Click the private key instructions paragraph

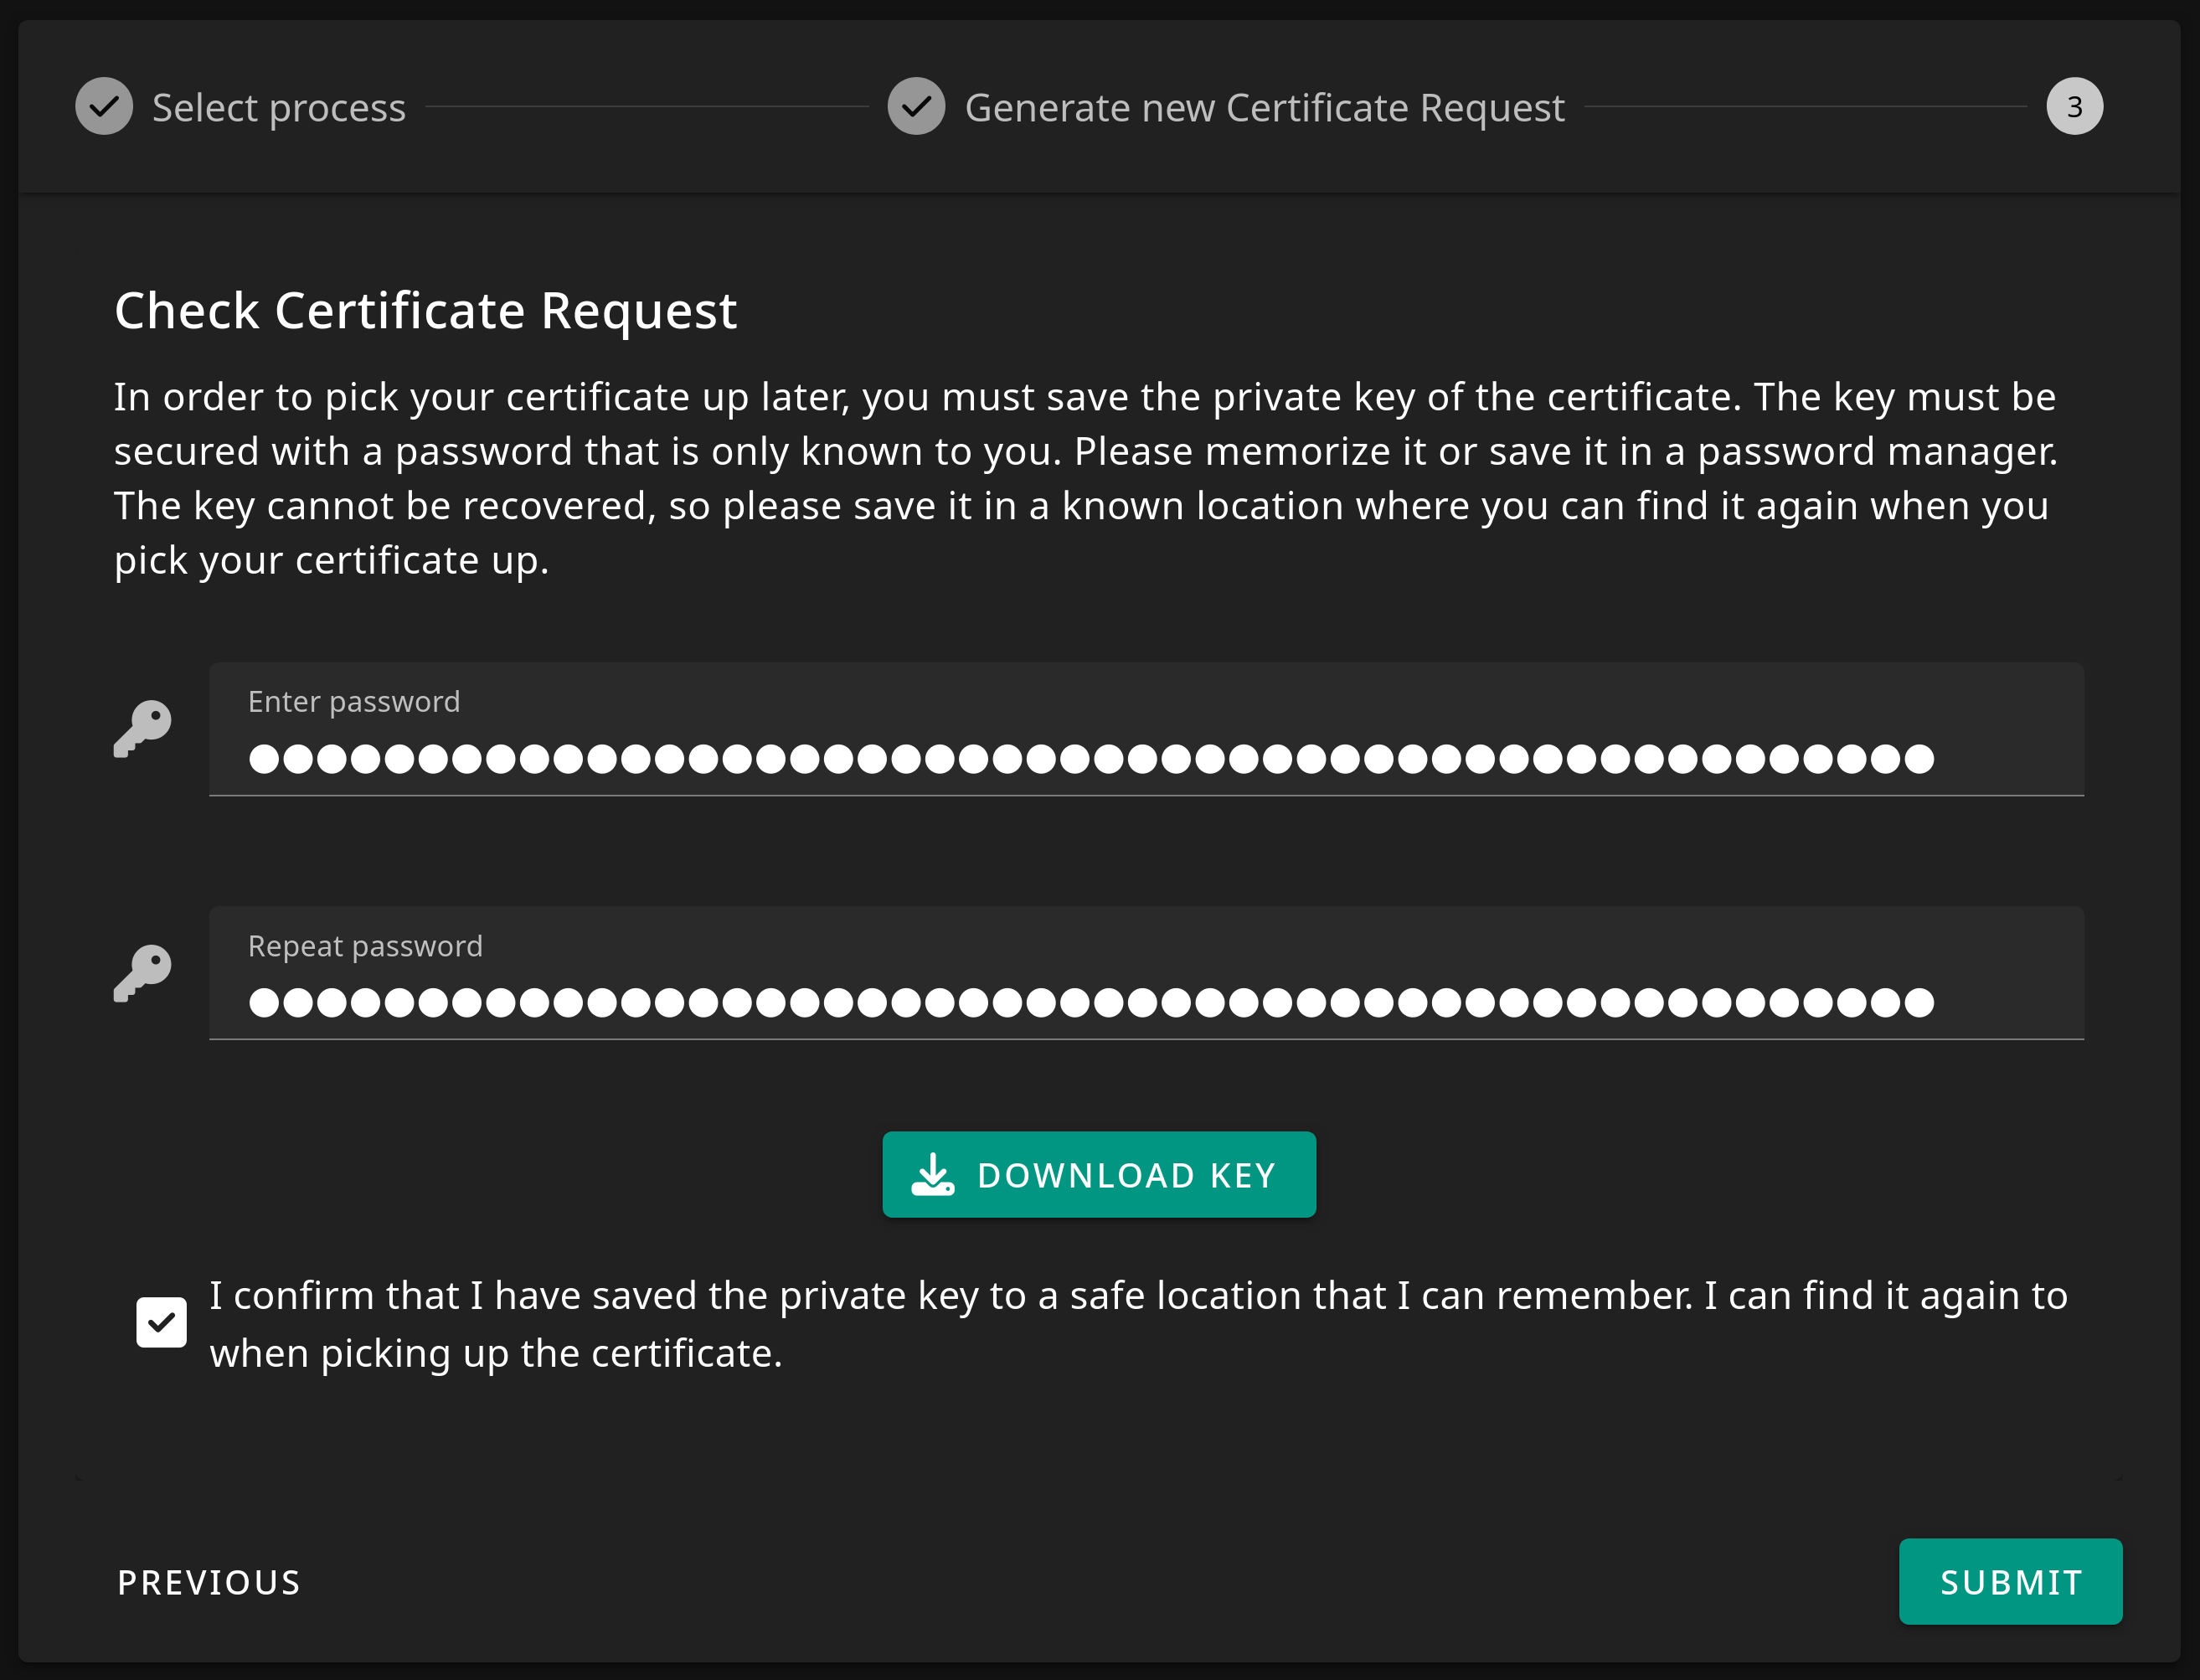pos(1085,478)
